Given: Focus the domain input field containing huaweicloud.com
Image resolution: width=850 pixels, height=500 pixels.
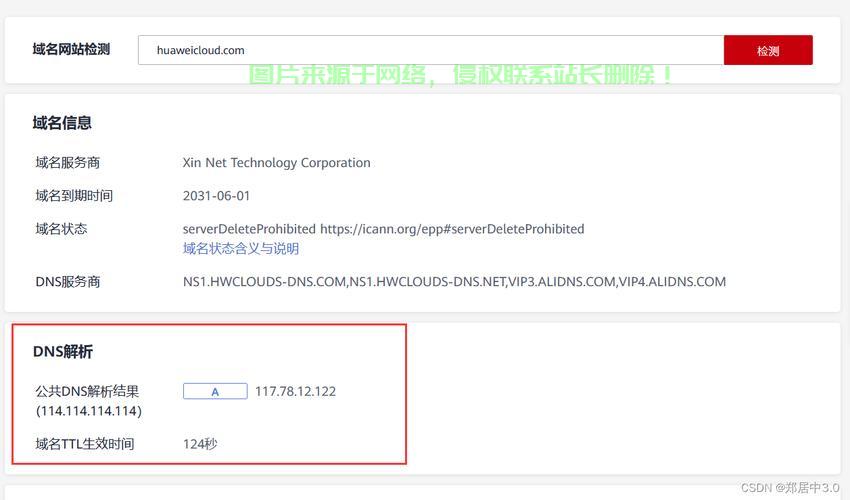Looking at the screenshot, I should [431, 50].
